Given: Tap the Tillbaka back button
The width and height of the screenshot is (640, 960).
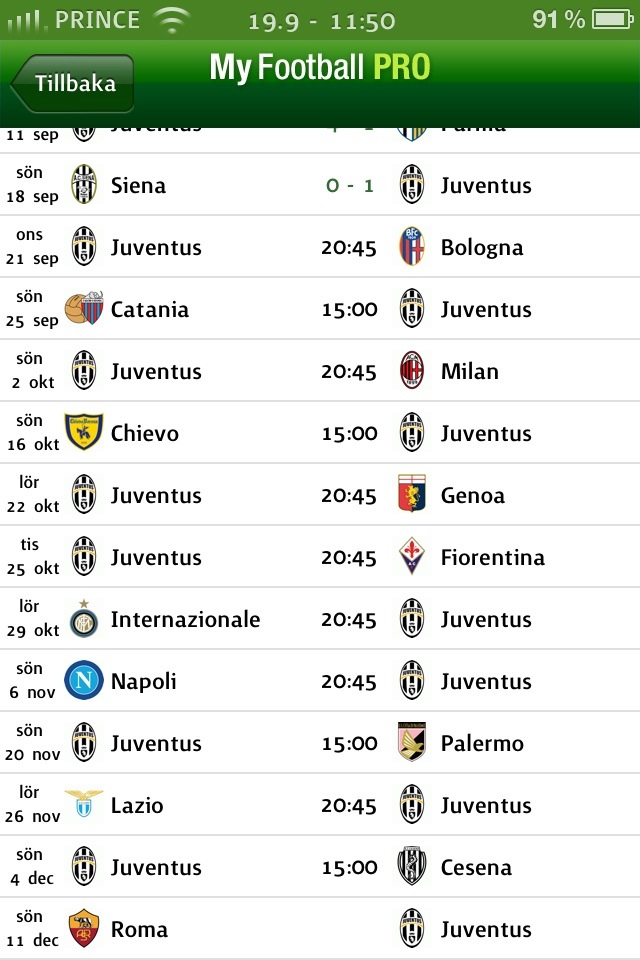Looking at the screenshot, I should [72, 83].
